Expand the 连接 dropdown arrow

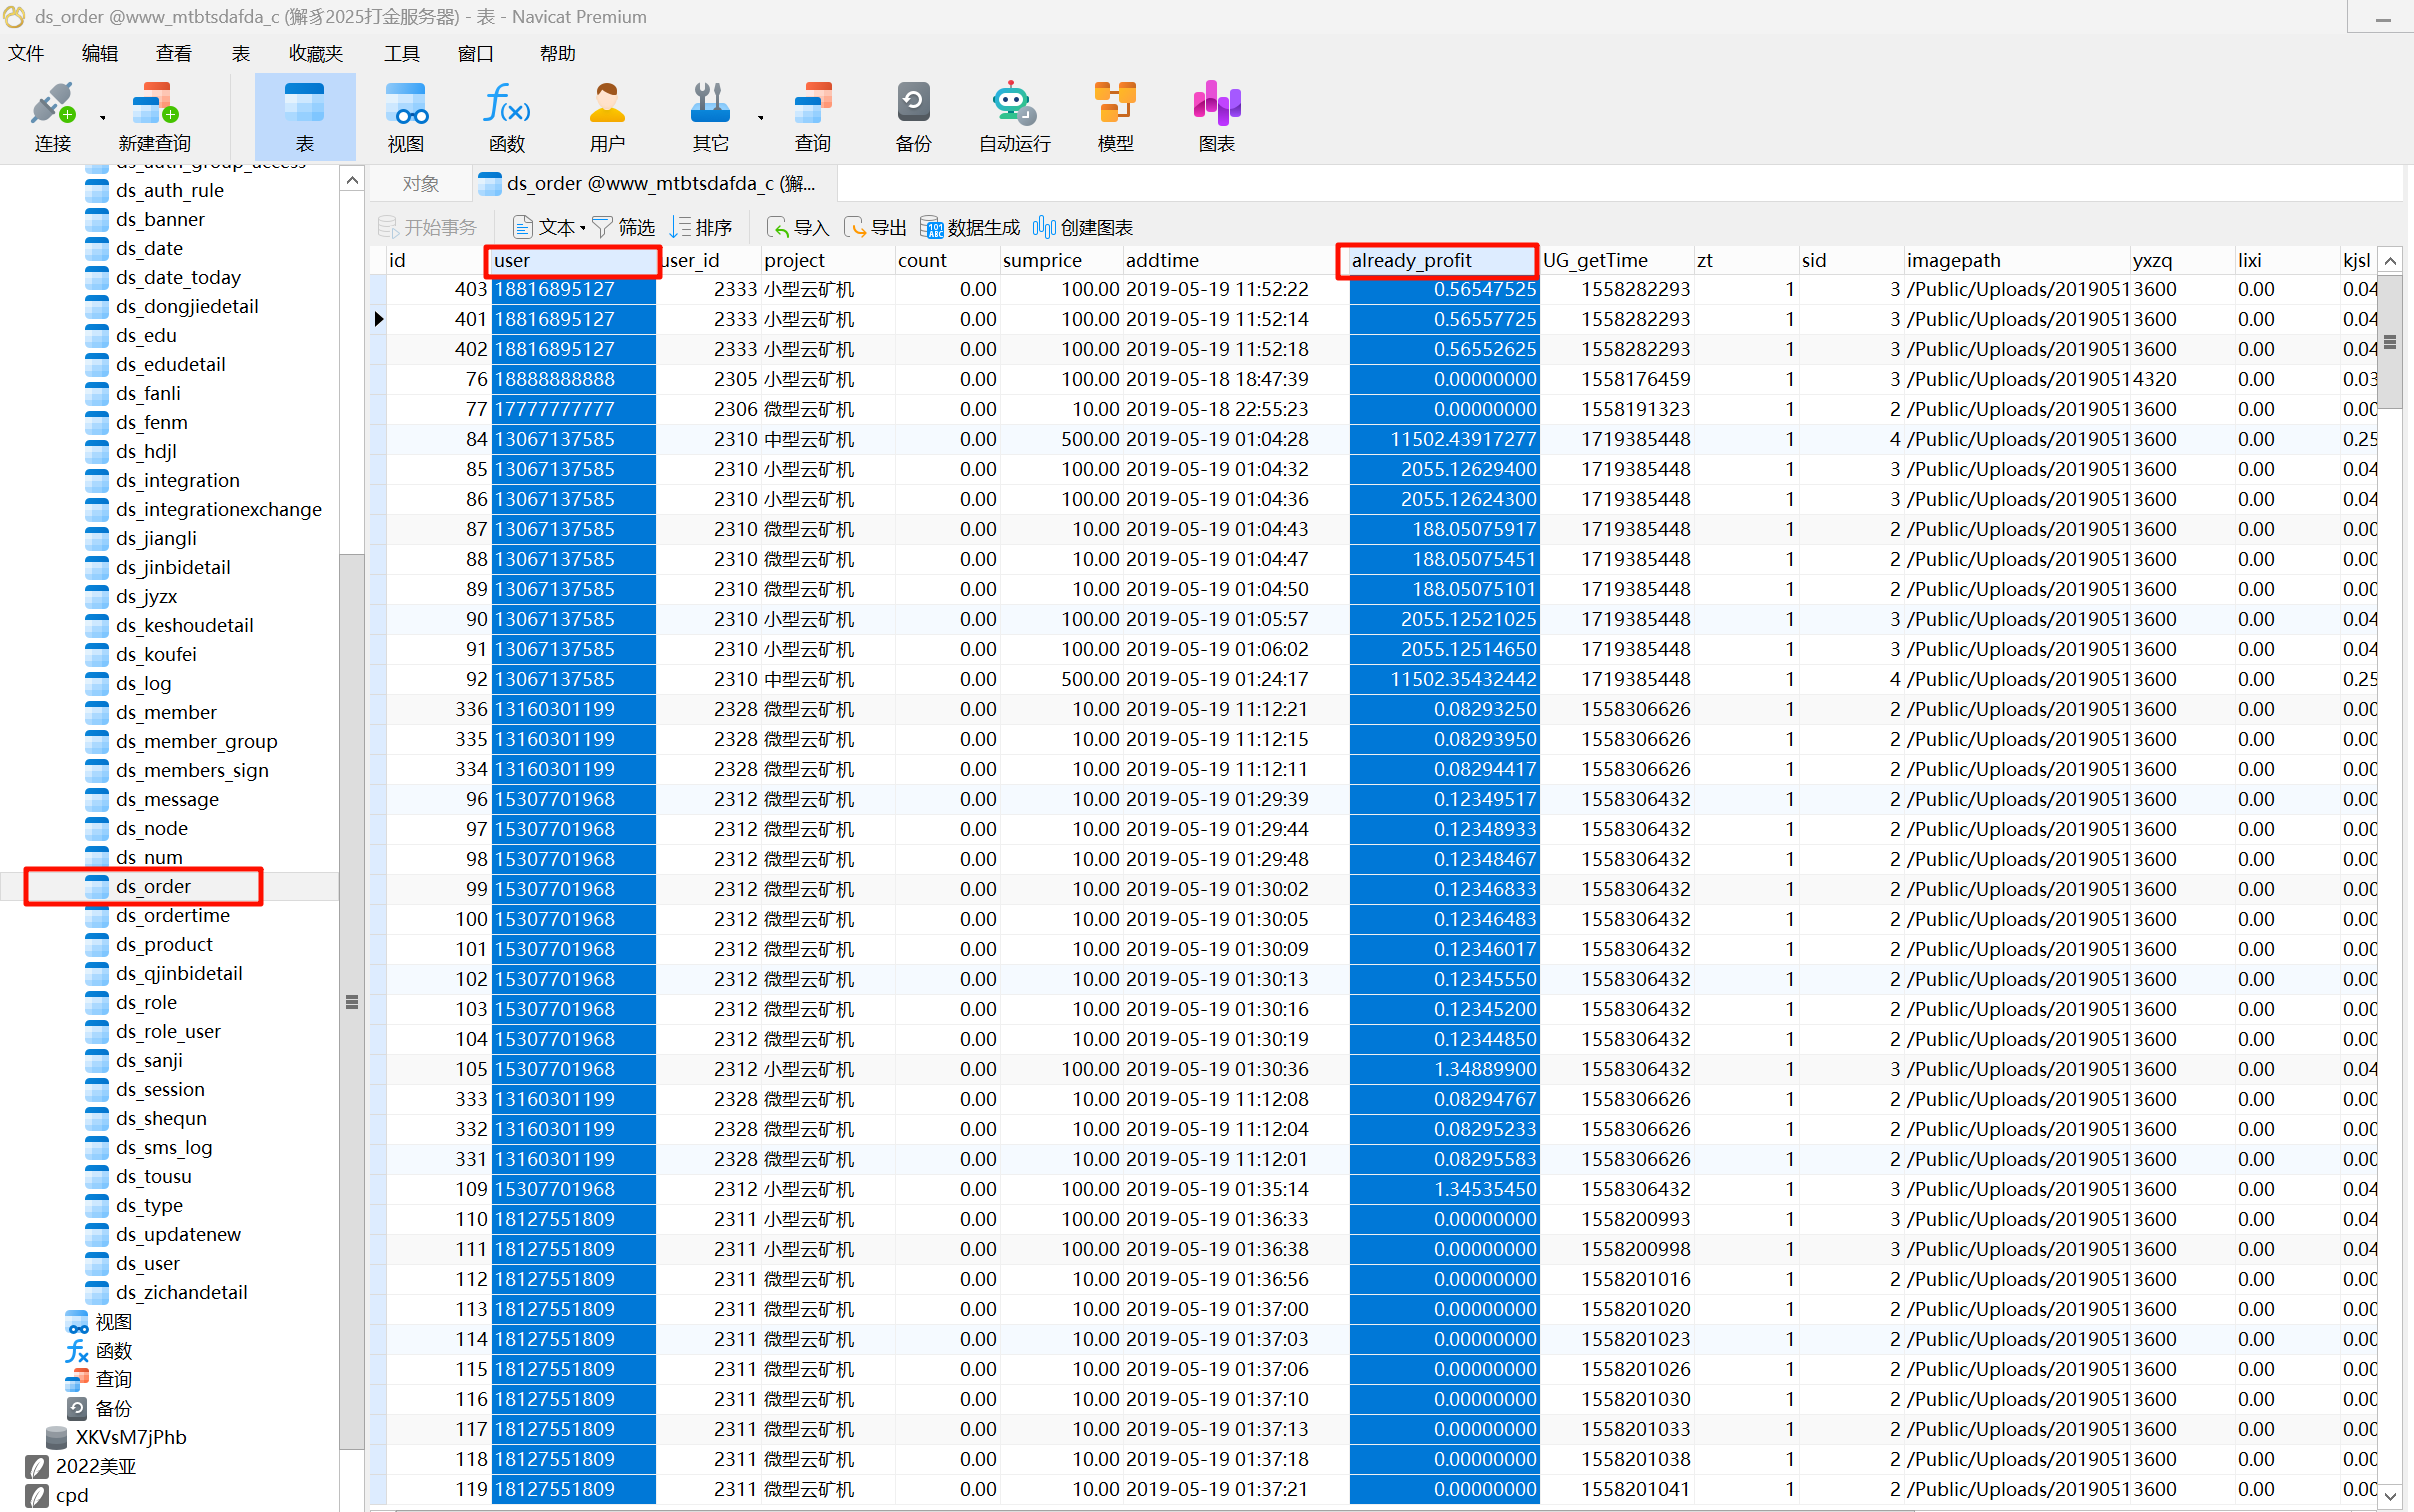pos(103,118)
